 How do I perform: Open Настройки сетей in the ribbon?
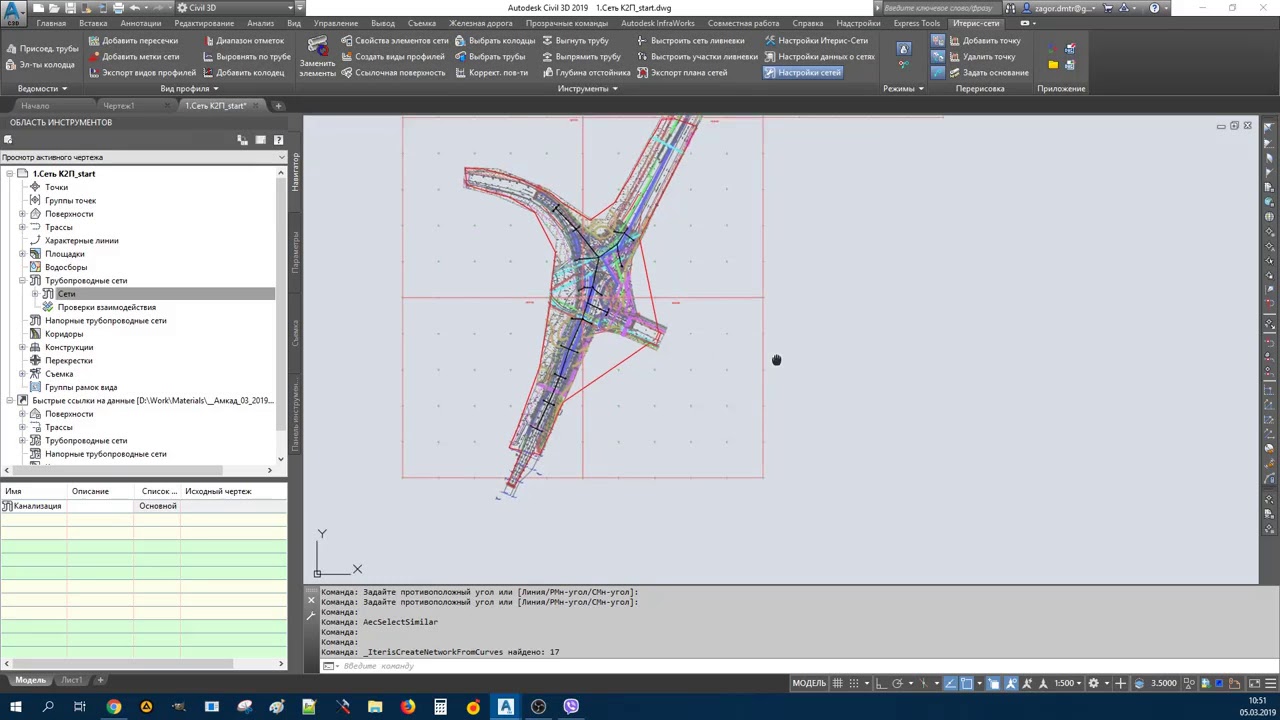click(x=803, y=73)
